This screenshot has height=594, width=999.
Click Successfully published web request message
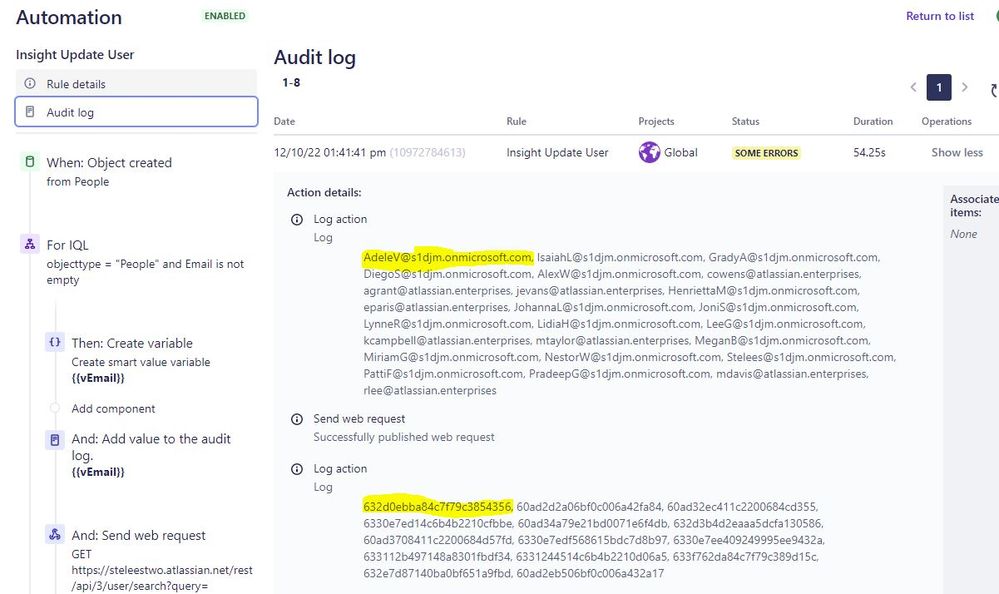404,437
